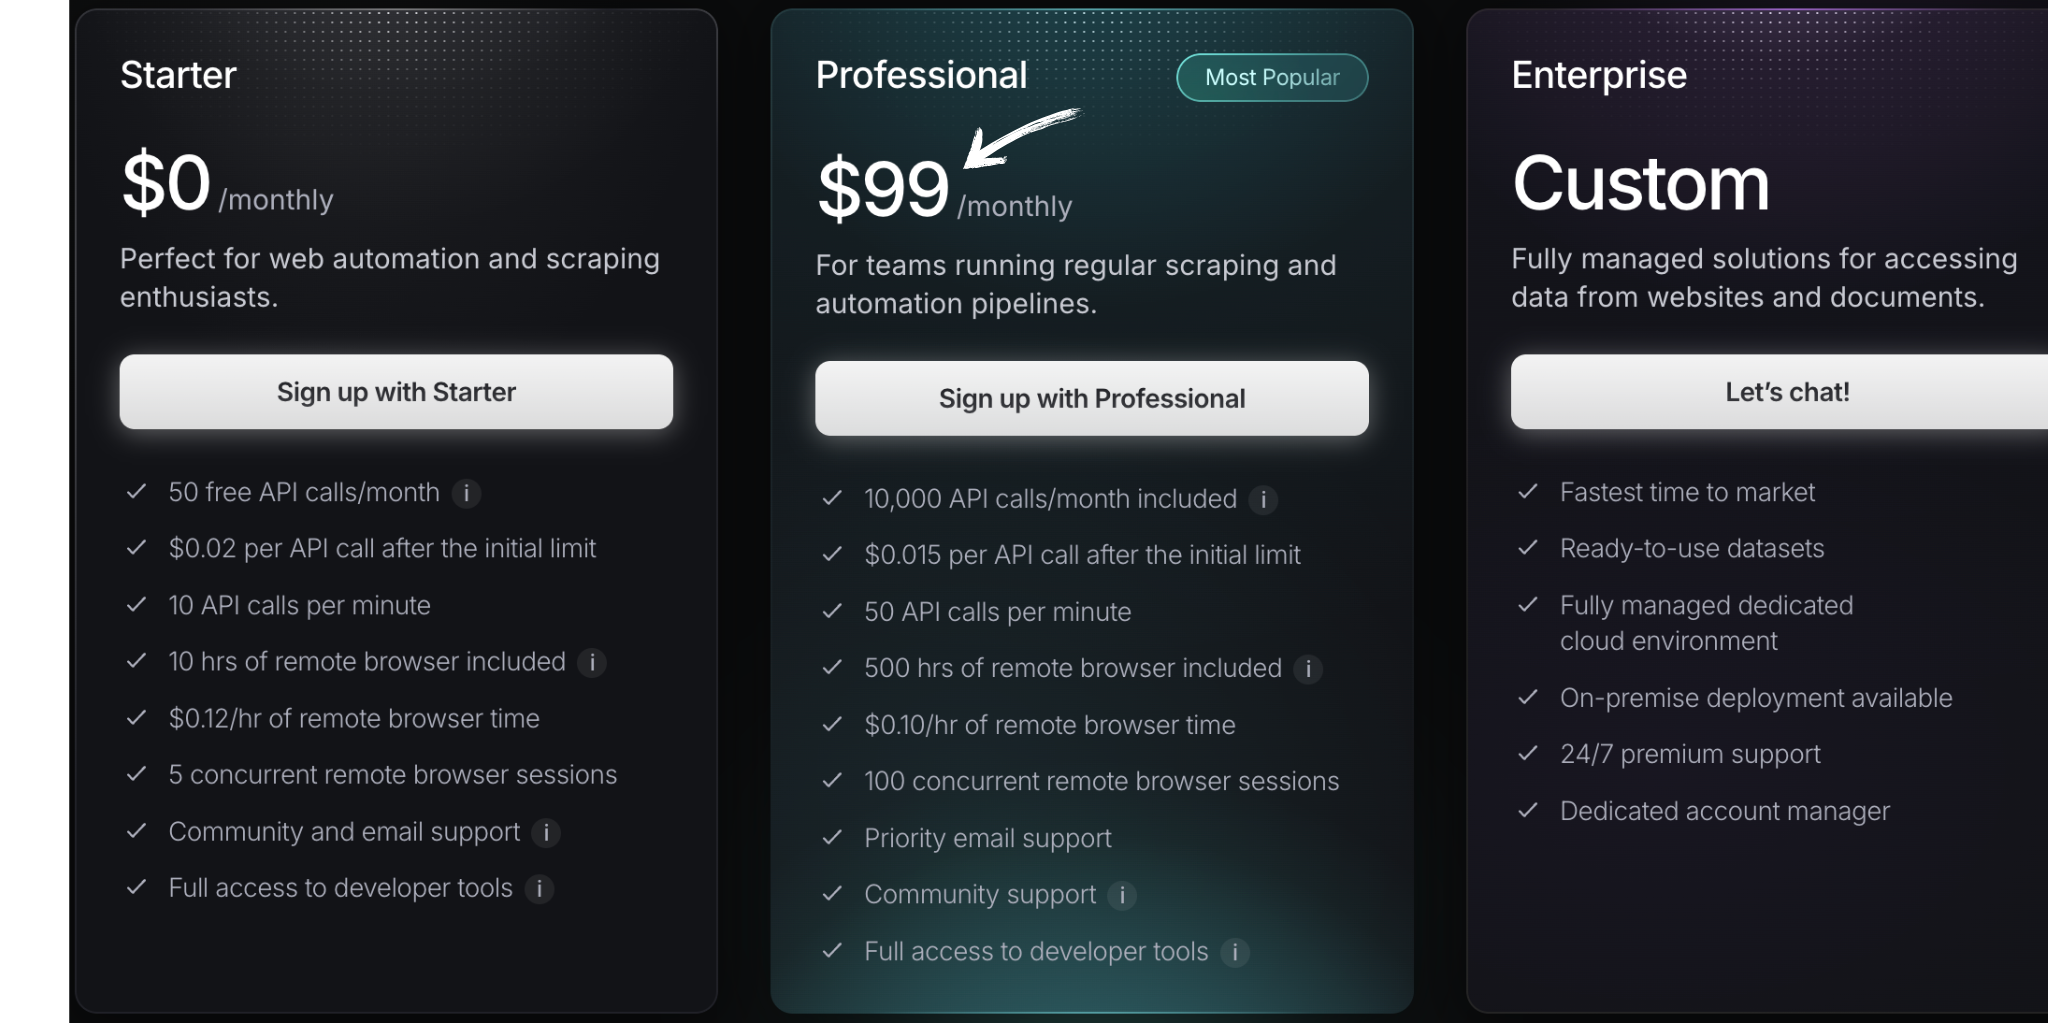Click info icon beside Professional Community support
2048x1023 pixels.
1122,895
